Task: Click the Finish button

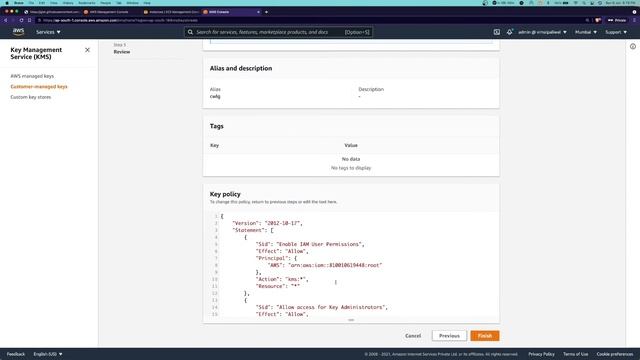Action: click(484, 336)
